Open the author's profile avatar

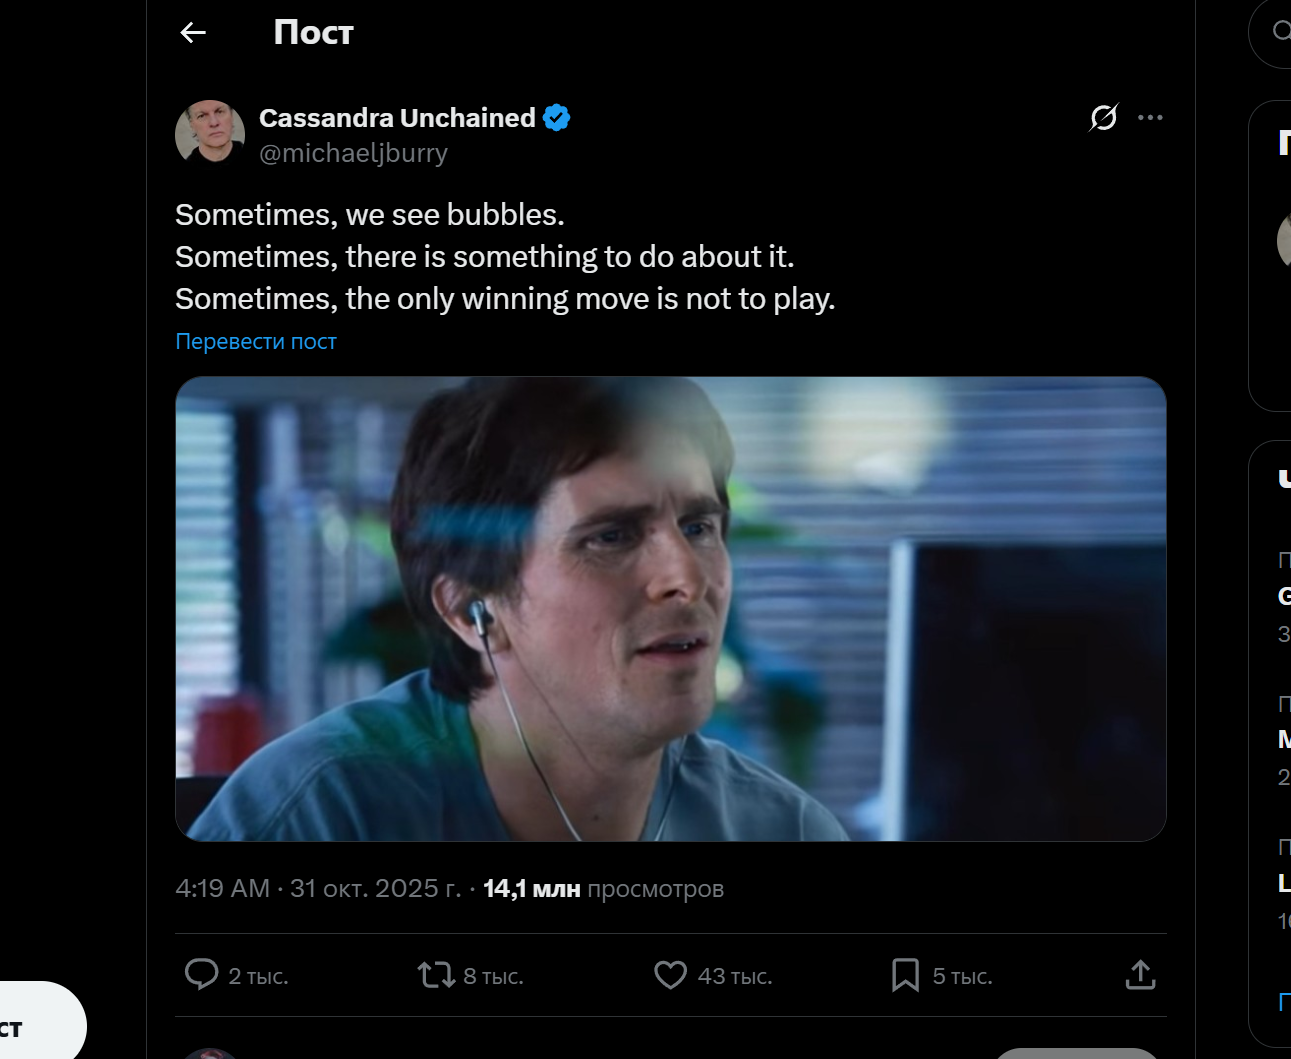(x=210, y=133)
